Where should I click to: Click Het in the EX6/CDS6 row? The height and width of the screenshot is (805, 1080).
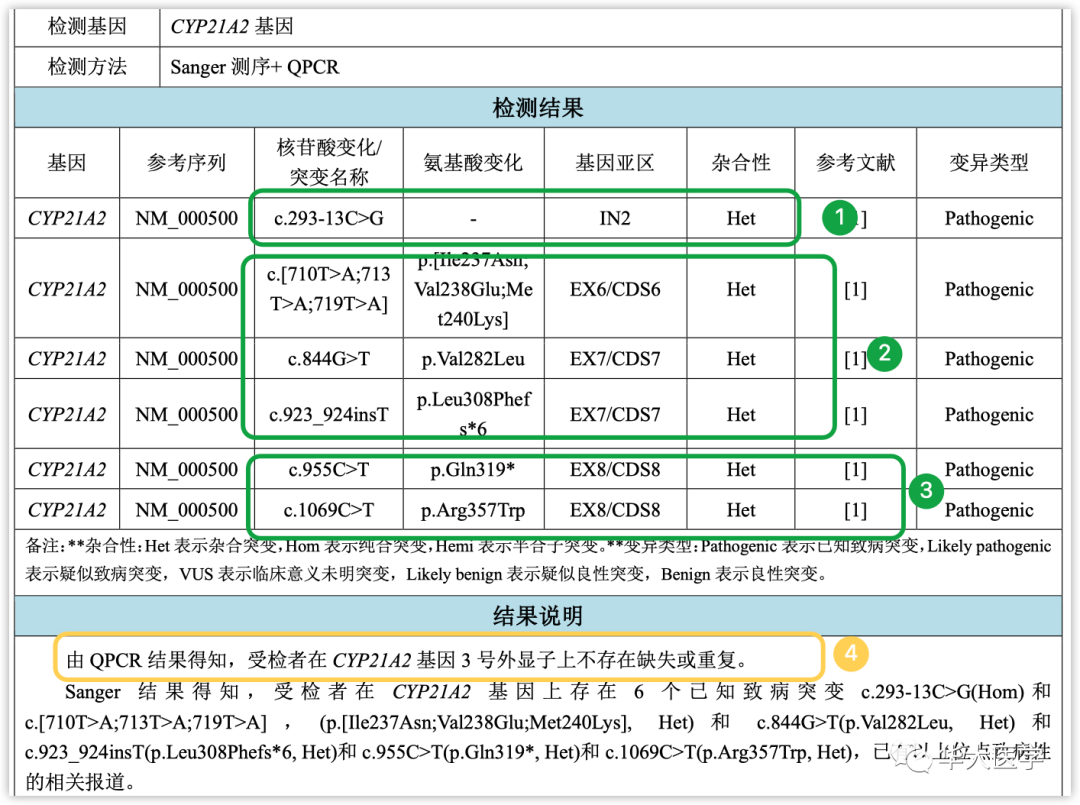pos(741,290)
